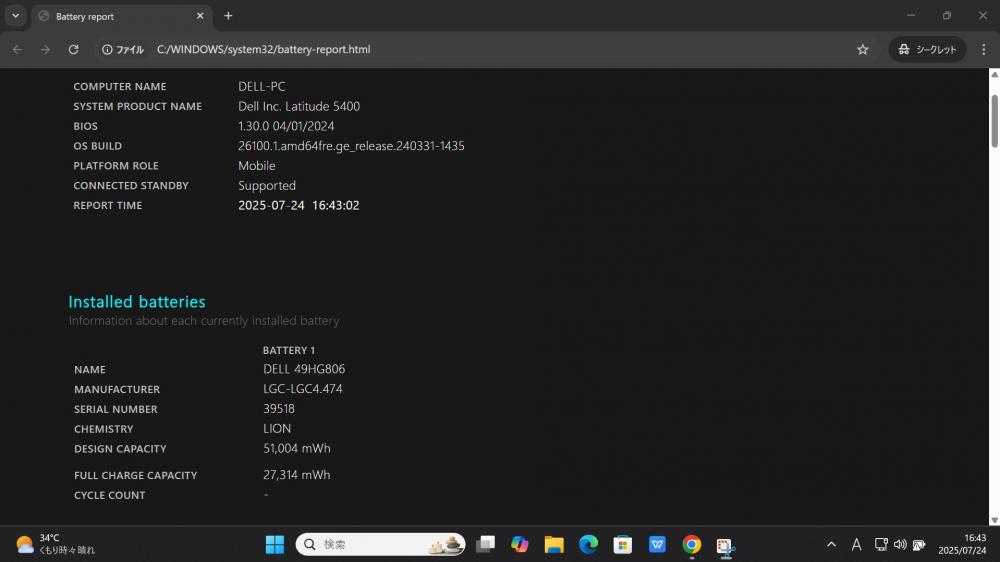
Task: Go forward with the browser forward arrow
Action: pos(45,49)
